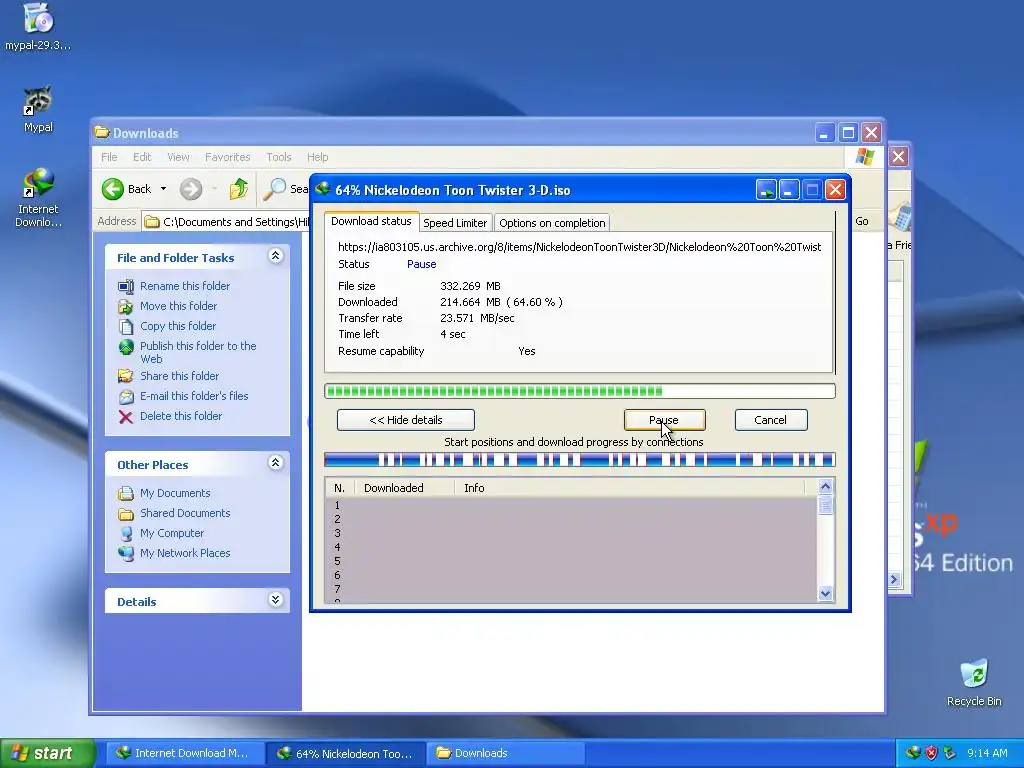Click the blue connections progress bar
Screen dimensions: 1024x768
pos(579,460)
